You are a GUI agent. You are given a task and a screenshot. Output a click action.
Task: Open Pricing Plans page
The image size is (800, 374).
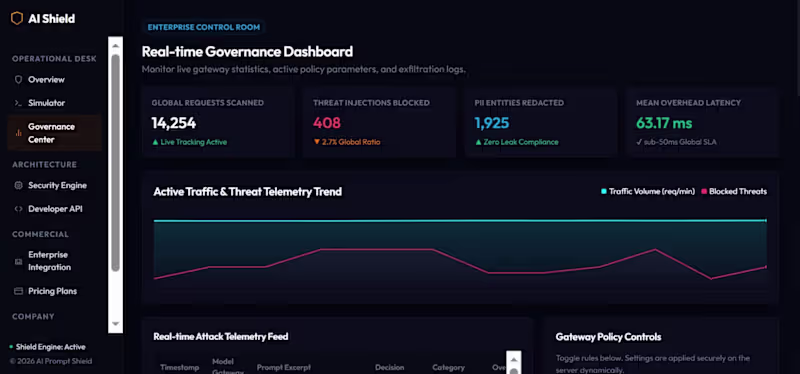53,291
